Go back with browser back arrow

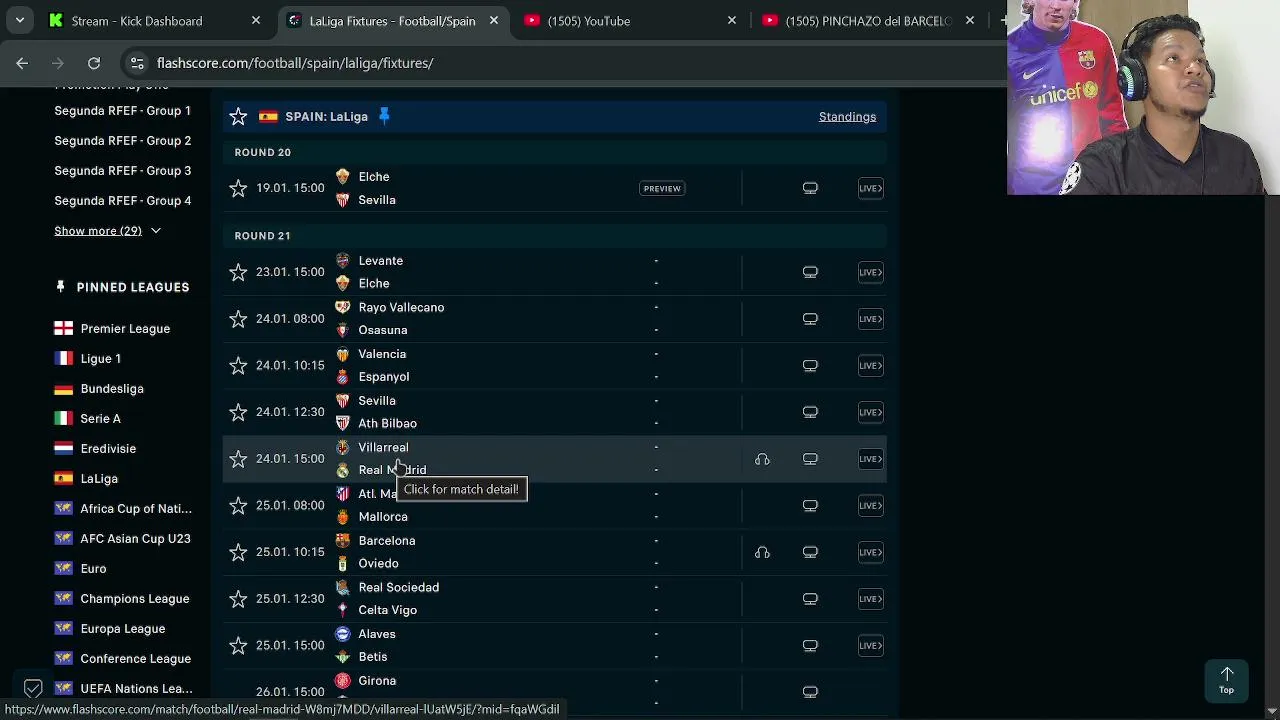point(22,63)
